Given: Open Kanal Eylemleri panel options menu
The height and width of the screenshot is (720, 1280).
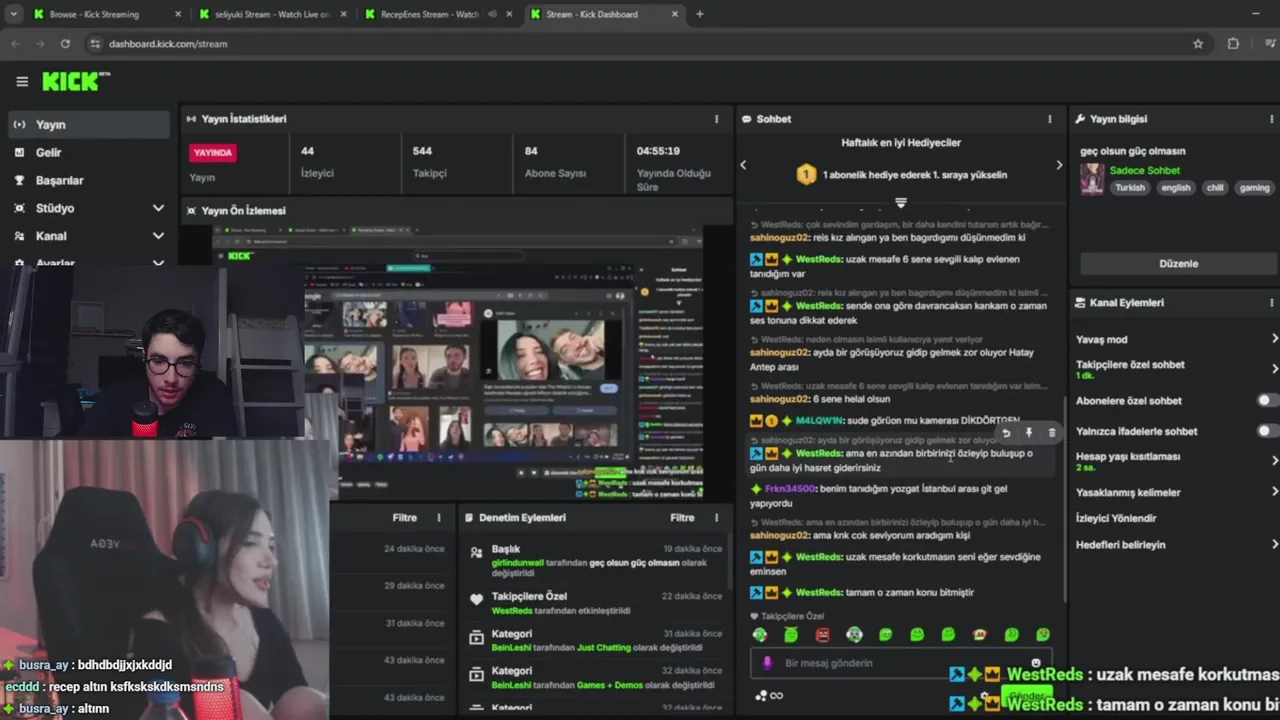Looking at the screenshot, I should point(1272,302).
